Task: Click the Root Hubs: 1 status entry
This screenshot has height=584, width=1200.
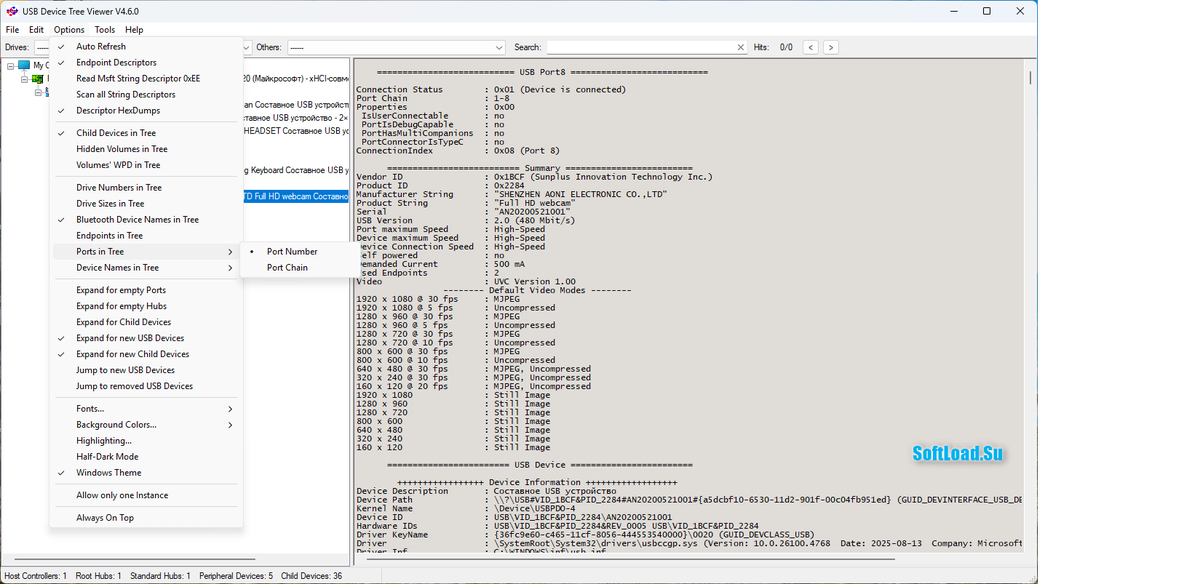Action: coord(97,575)
